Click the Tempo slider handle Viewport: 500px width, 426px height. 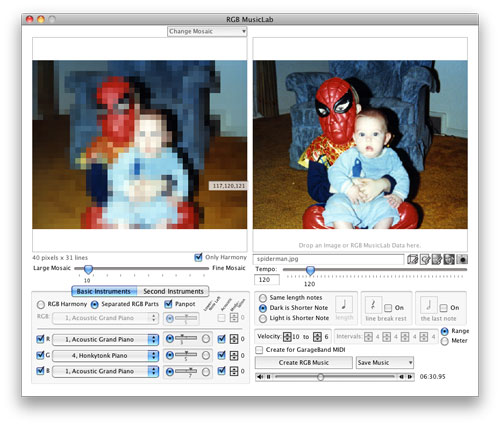(310, 270)
